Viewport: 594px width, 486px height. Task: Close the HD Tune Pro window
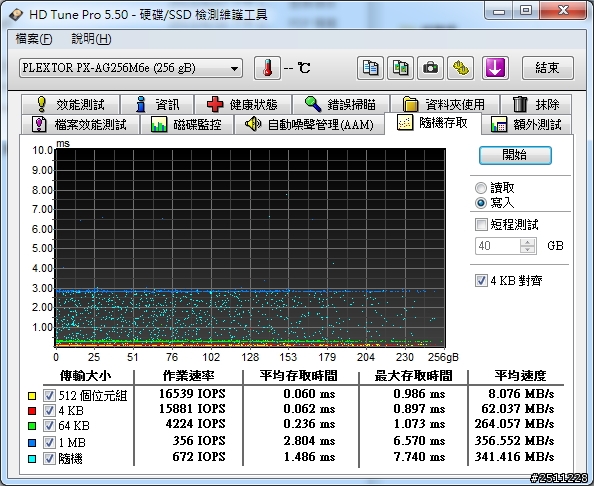pos(564,11)
